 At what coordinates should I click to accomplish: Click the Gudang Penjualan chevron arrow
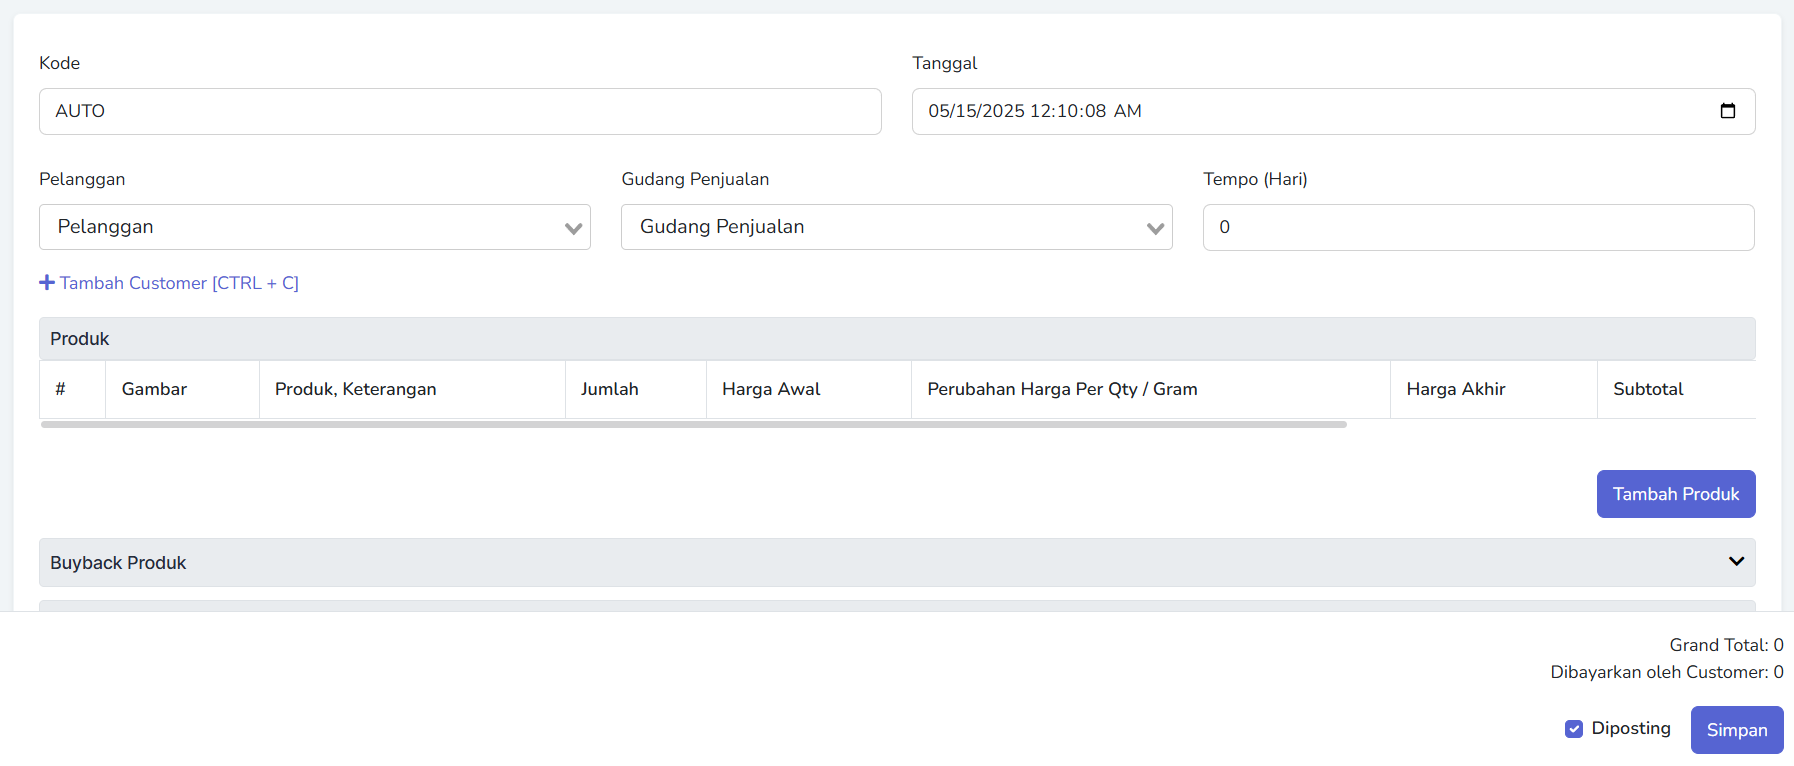[x=1155, y=228]
